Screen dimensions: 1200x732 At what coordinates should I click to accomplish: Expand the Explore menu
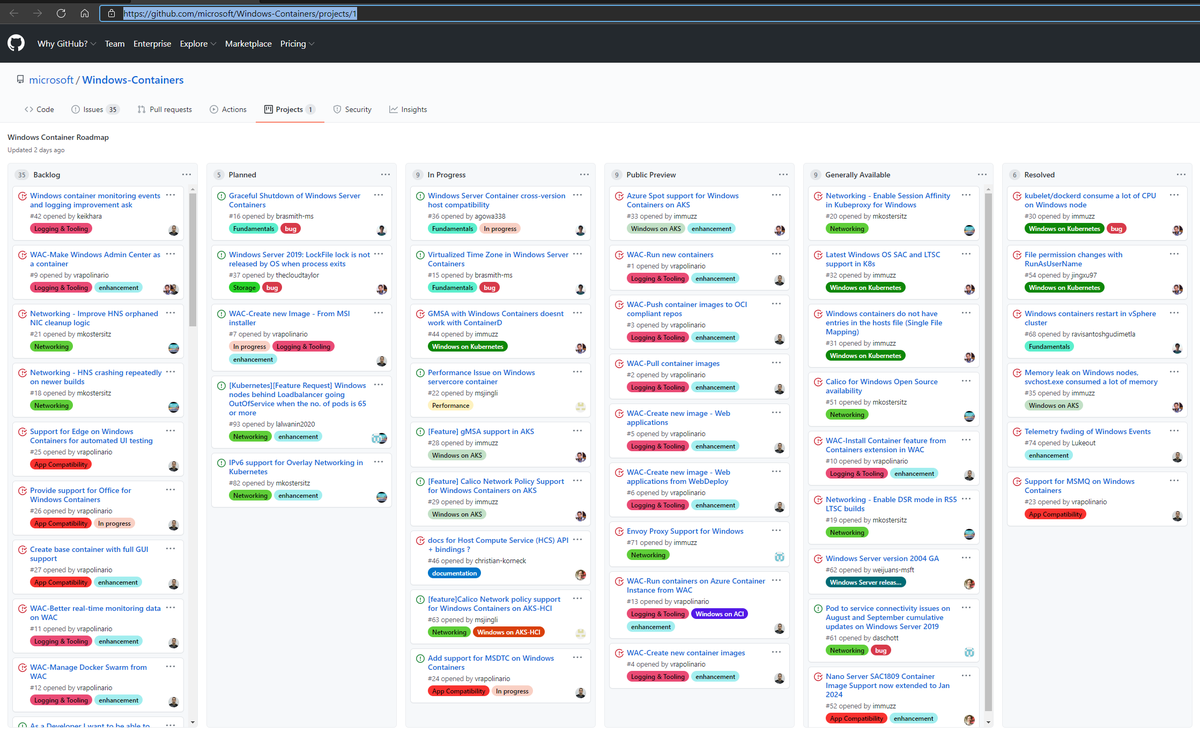click(197, 44)
